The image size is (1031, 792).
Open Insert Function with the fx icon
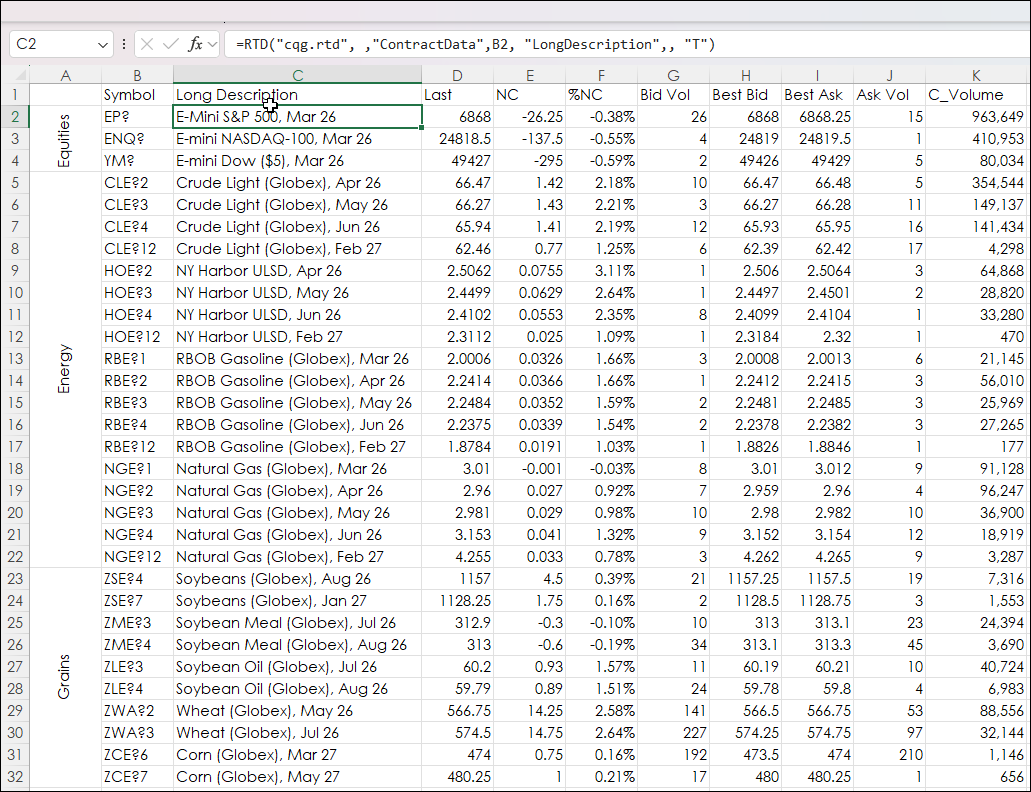(195, 44)
